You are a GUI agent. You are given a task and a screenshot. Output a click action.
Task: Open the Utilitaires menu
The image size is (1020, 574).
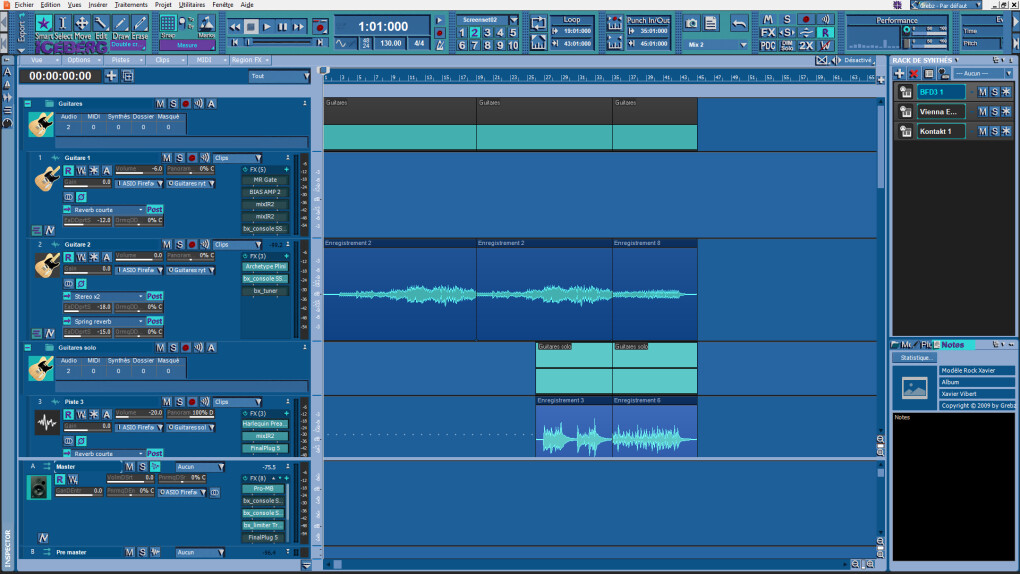tap(192, 5)
